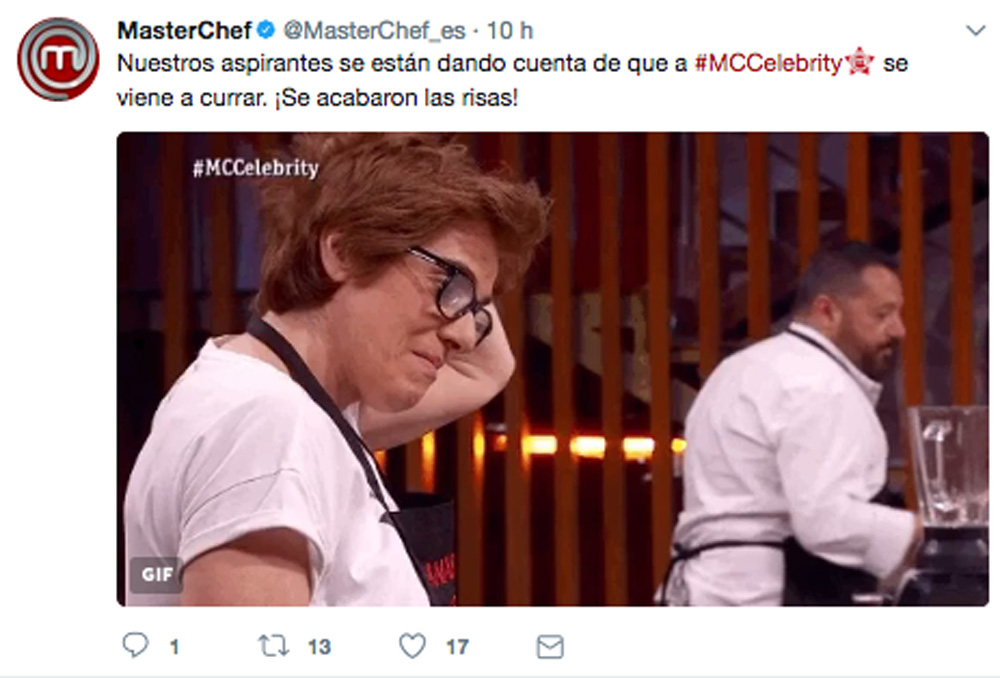
Task: Send tweet via direct message envelope icon
Action: pyautogui.click(x=550, y=647)
